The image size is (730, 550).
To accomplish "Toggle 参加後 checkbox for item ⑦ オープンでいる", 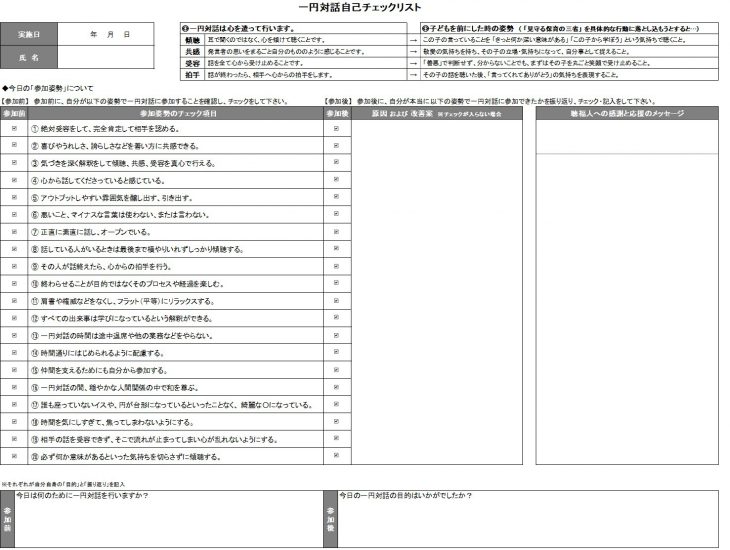I will pos(337,231).
